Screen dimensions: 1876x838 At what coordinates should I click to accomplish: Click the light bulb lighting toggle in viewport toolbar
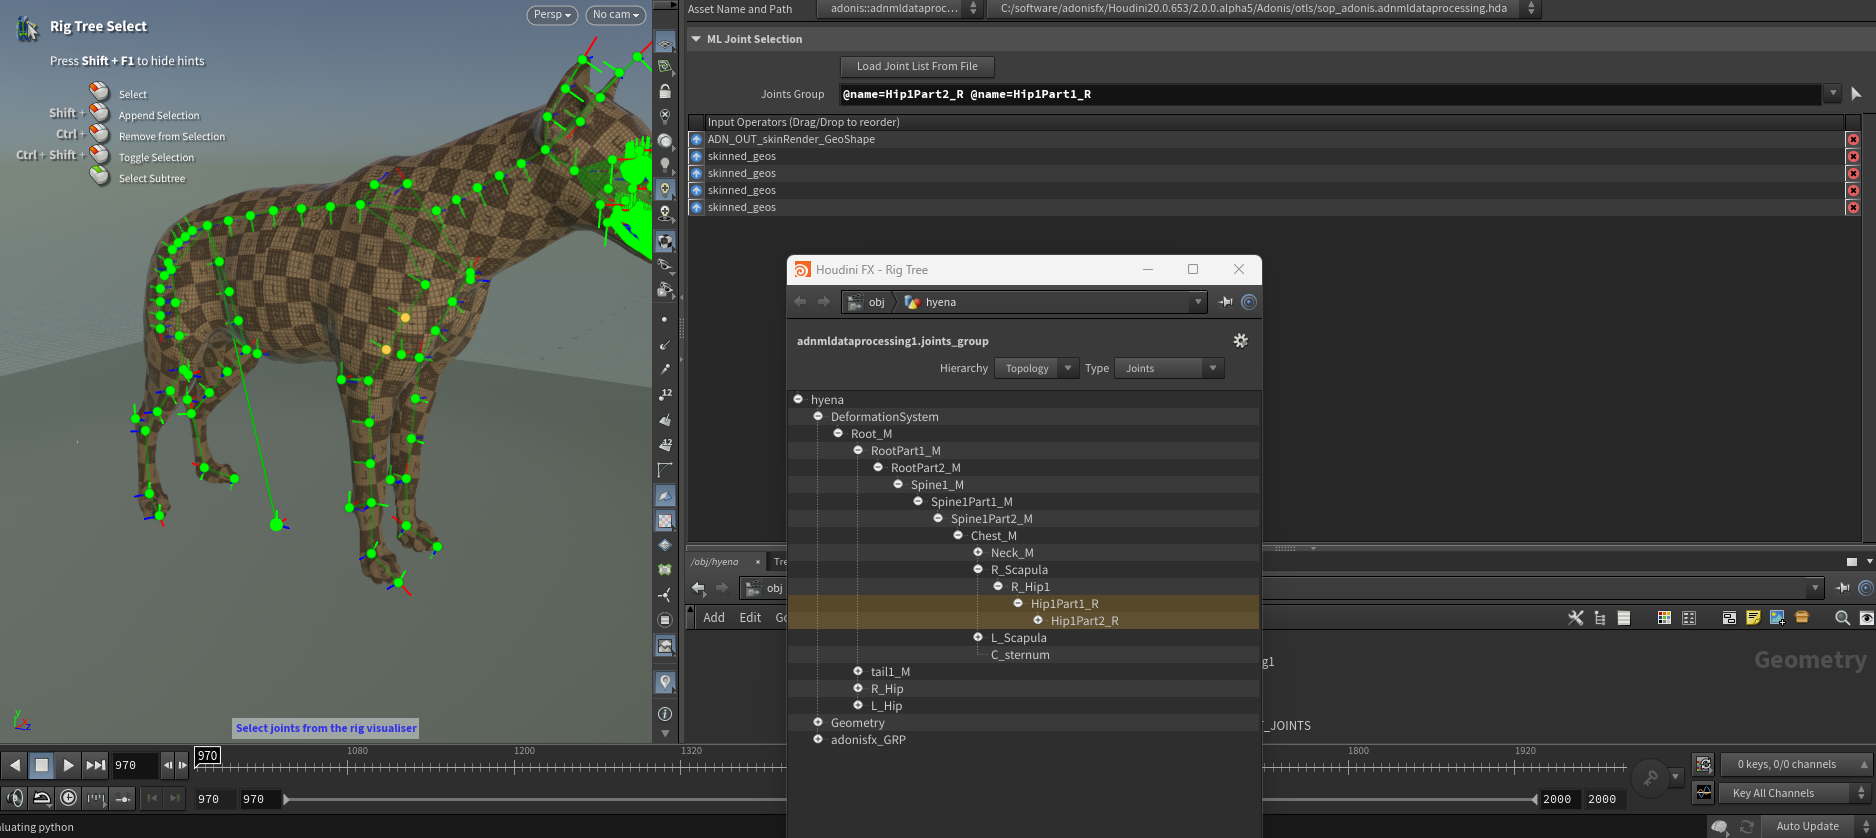pyautogui.click(x=665, y=165)
